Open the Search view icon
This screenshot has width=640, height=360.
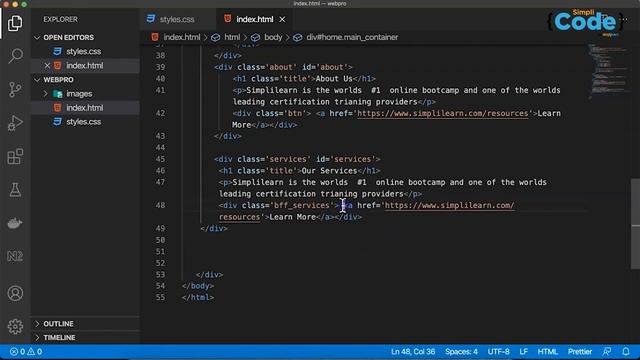15,56
